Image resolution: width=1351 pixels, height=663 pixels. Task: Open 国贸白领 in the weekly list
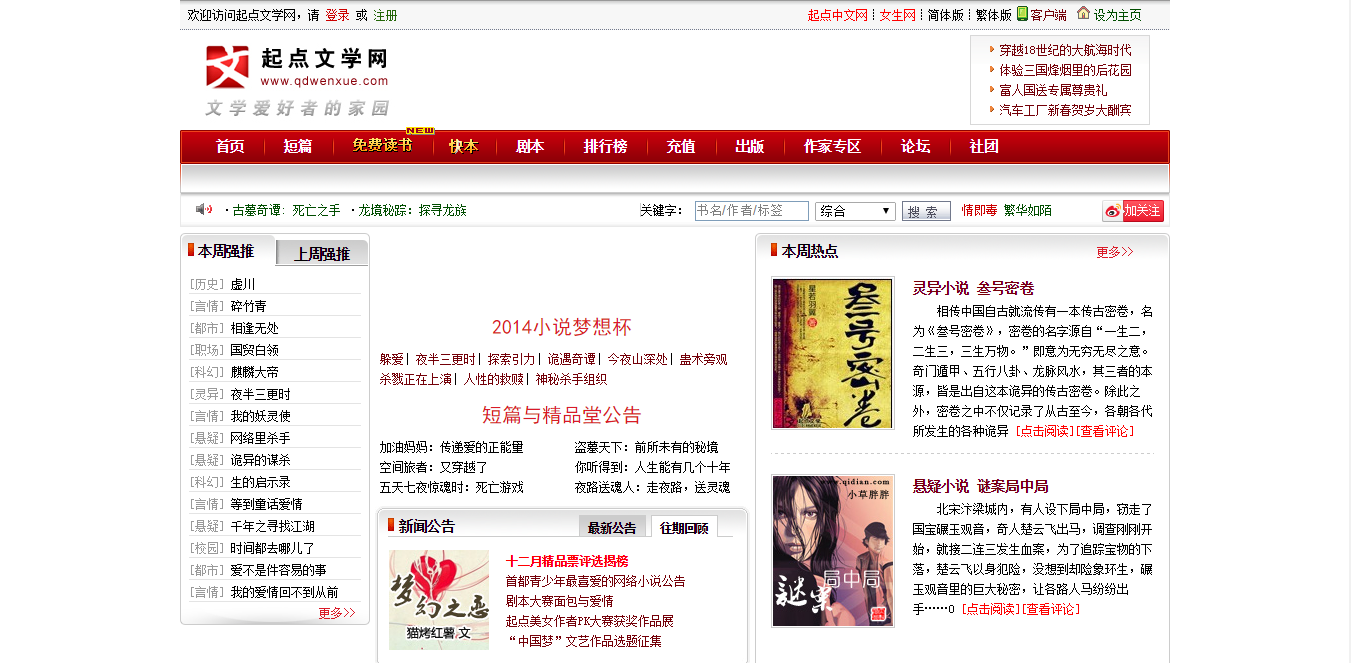pyautogui.click(x=254, y=350)
